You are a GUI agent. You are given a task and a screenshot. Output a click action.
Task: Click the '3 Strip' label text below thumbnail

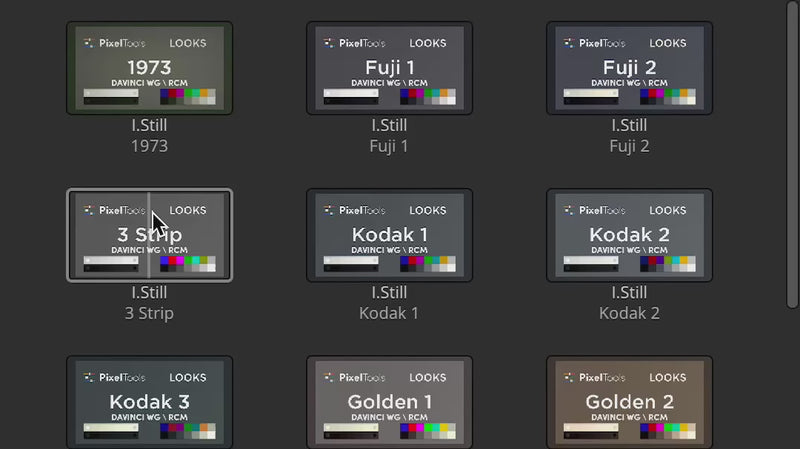[149, 313]
